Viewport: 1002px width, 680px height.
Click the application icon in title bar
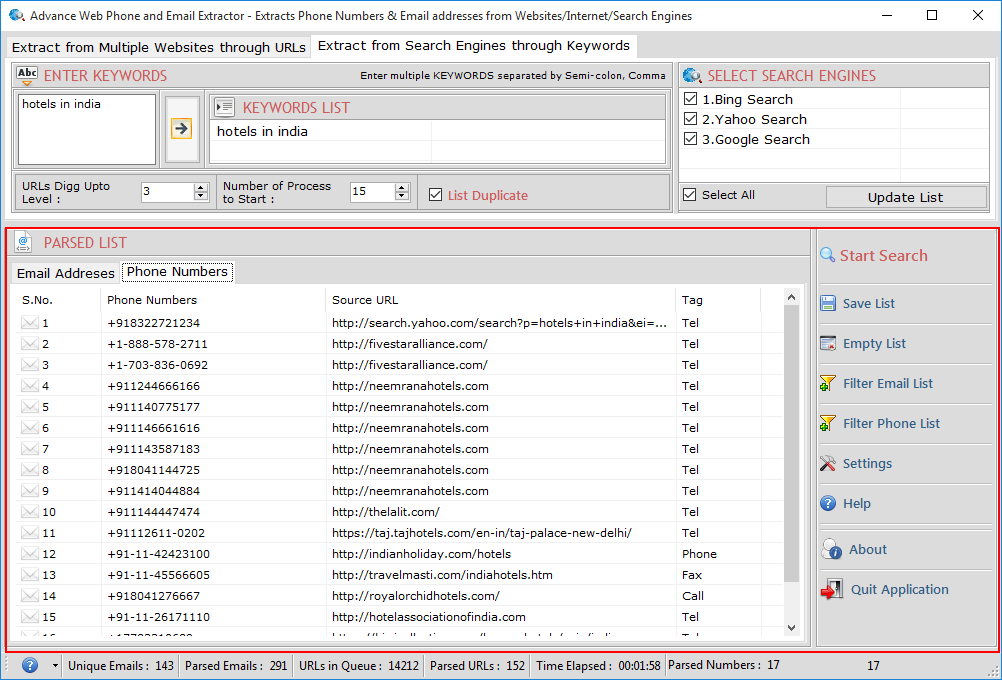point(17,15)
